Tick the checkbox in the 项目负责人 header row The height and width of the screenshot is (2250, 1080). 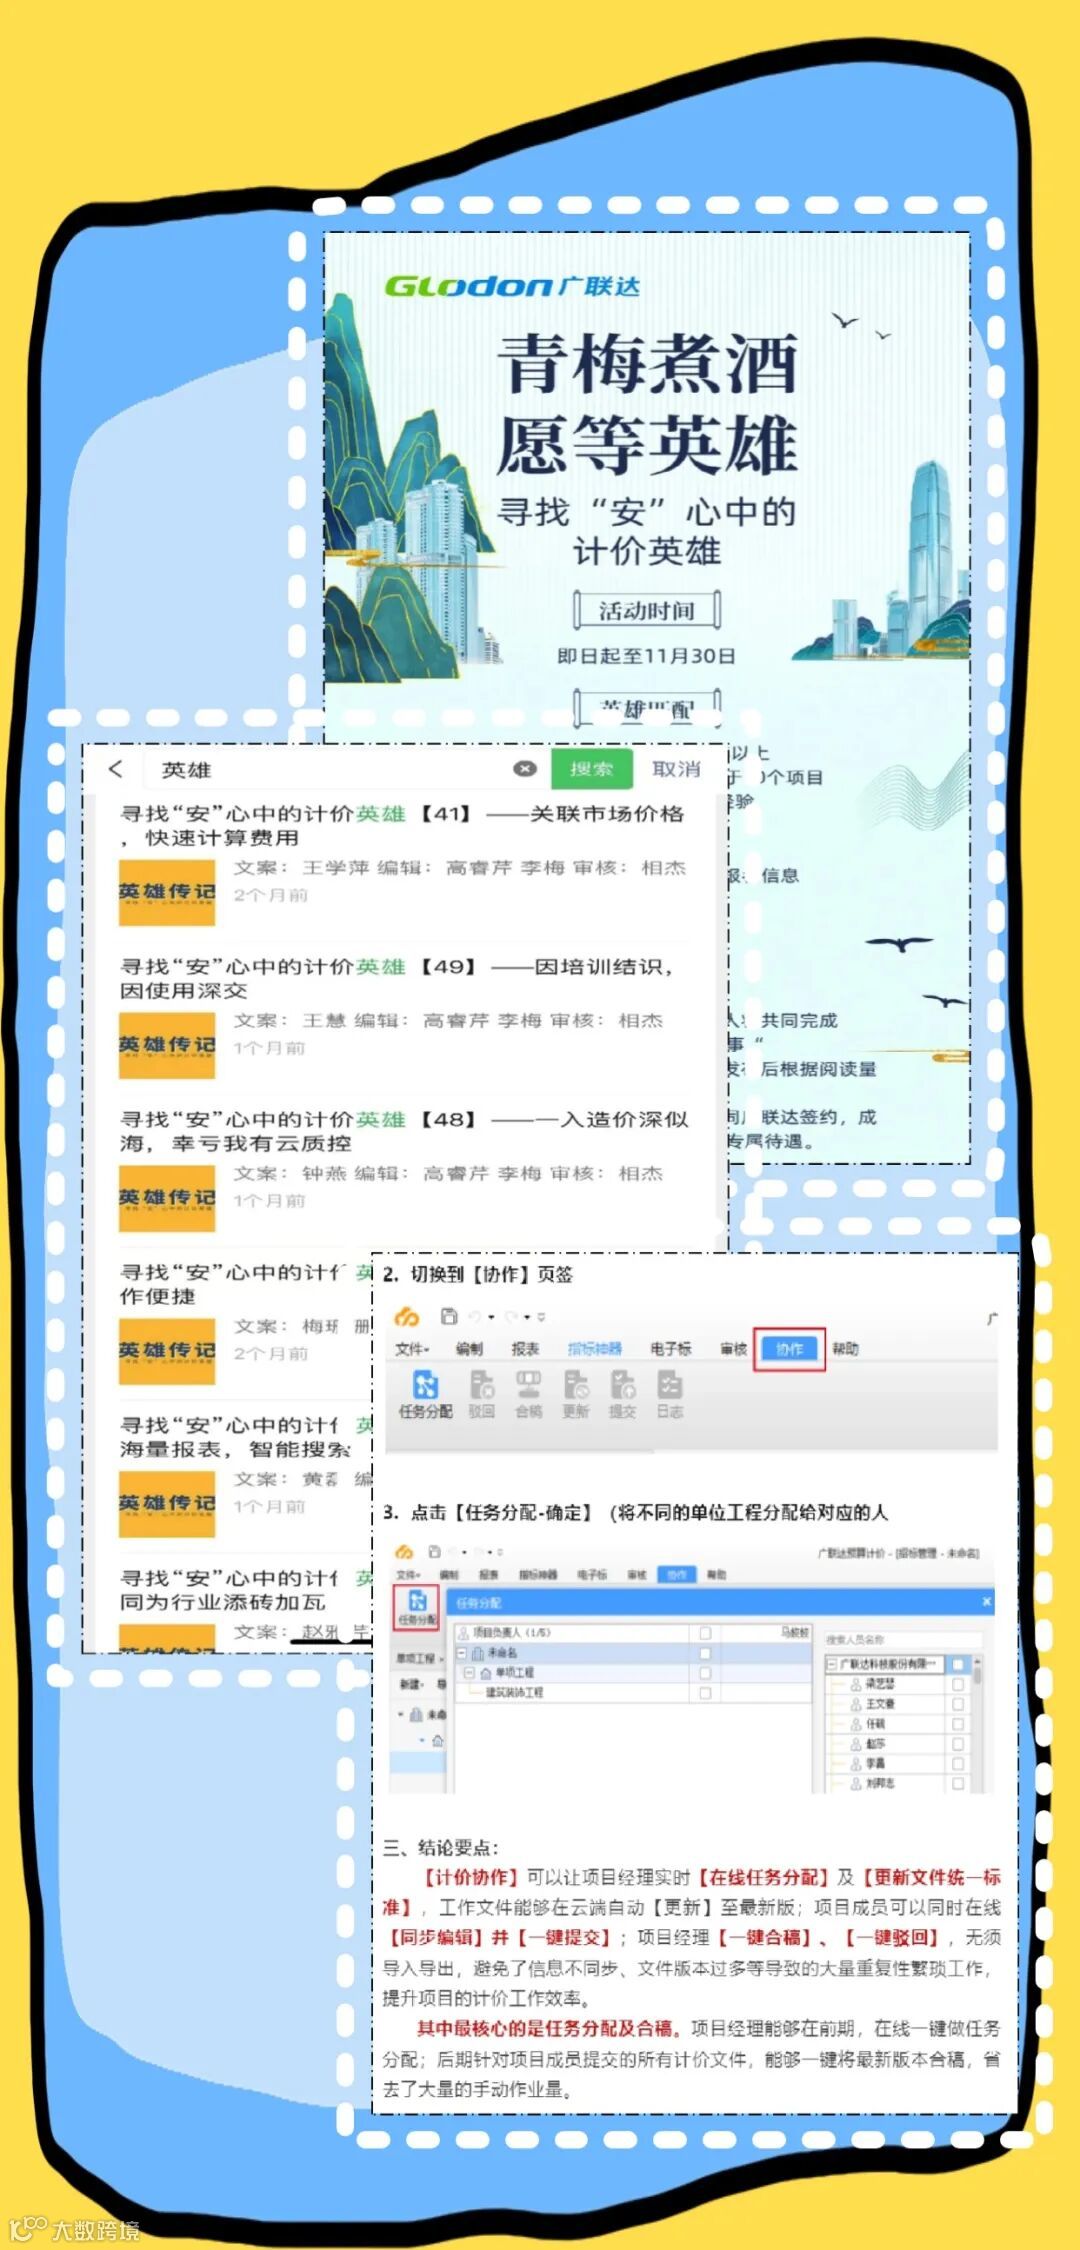coord(705,1633)
